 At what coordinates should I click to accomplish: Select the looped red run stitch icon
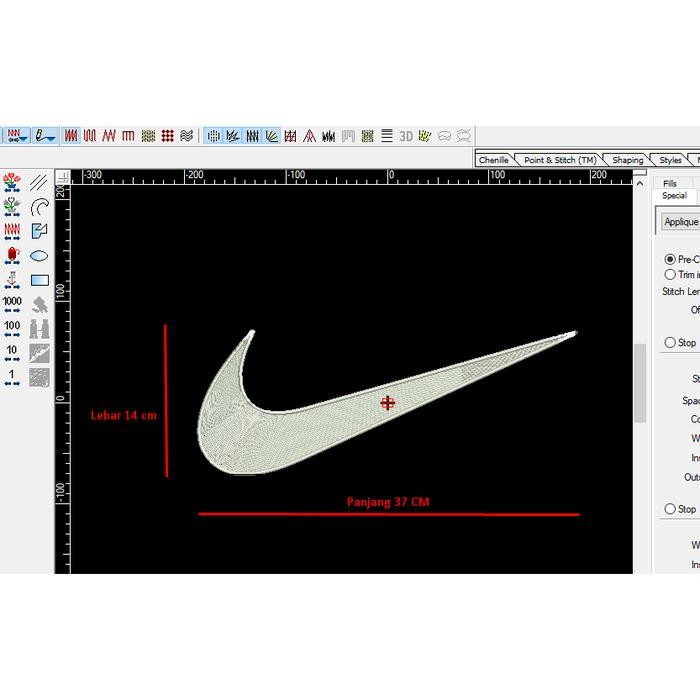click(90, 136)
